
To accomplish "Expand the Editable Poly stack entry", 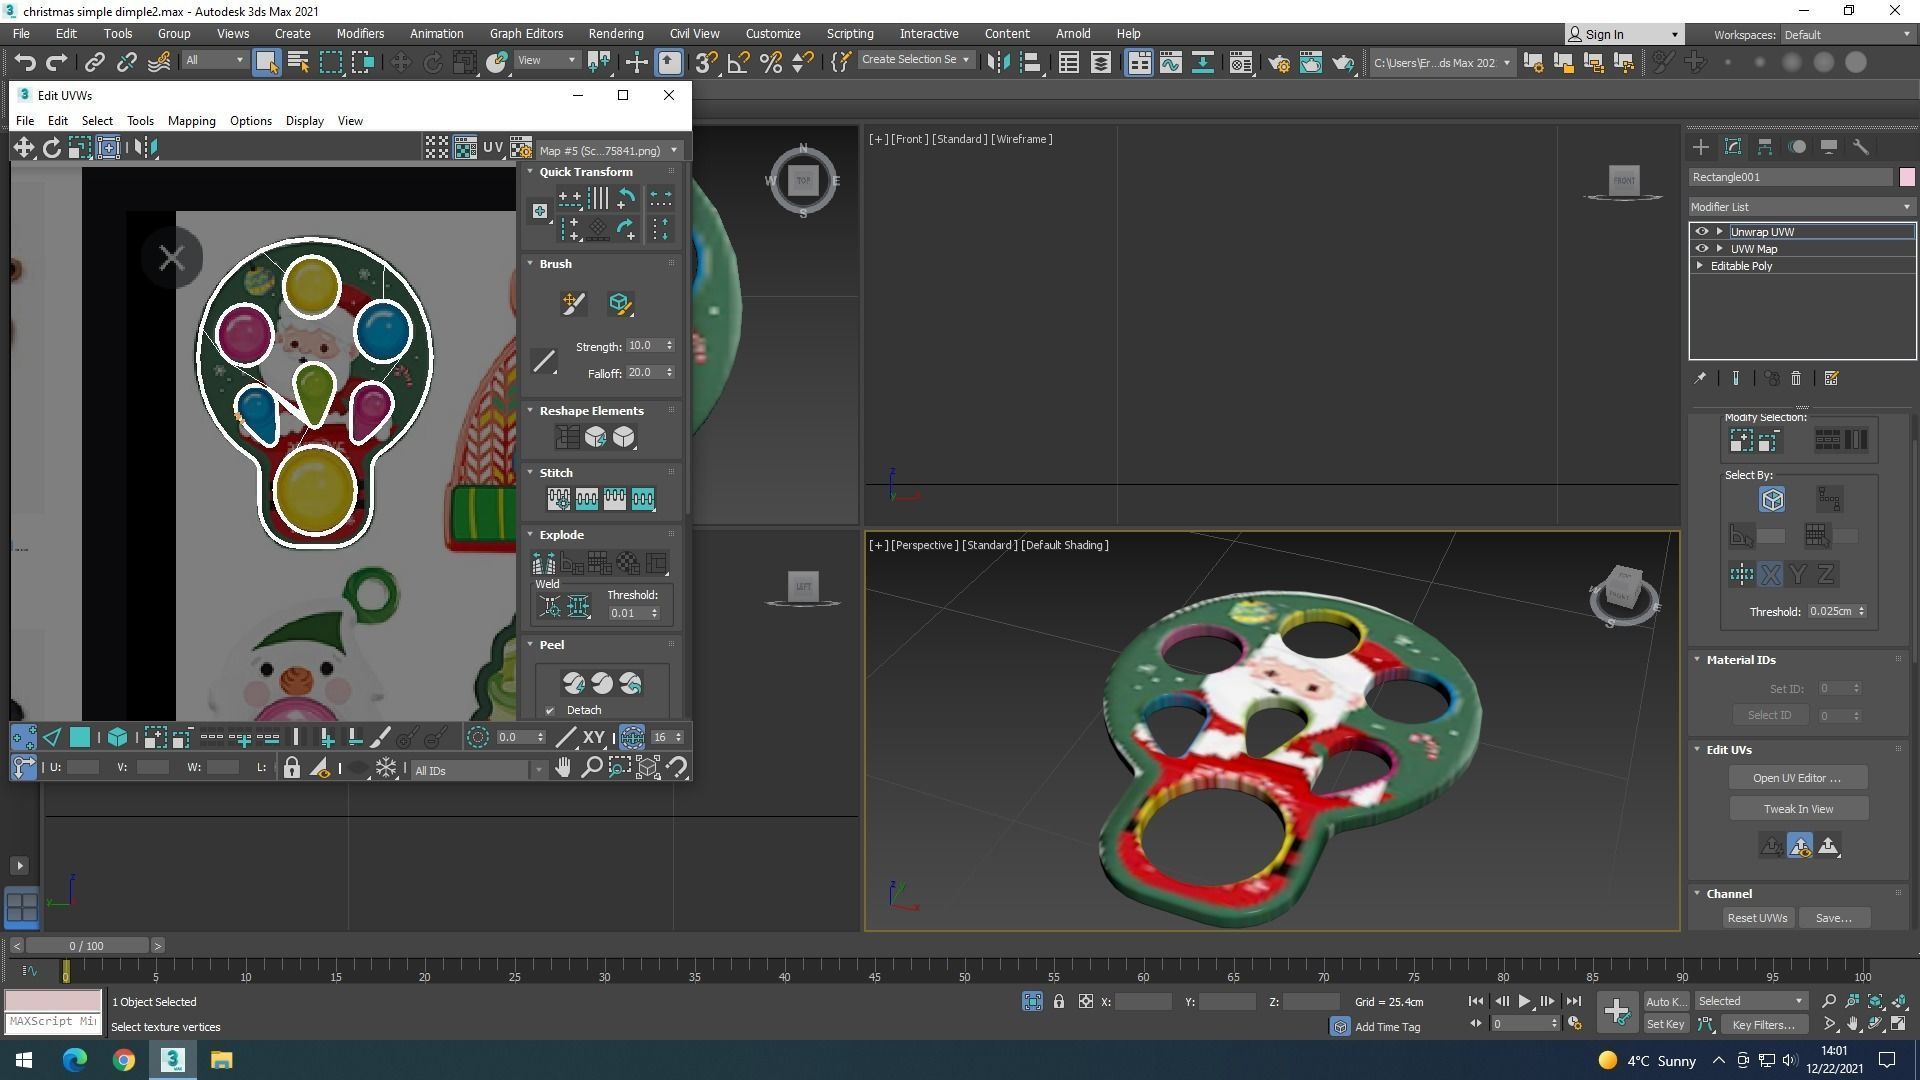I will [x=1700, y=266].
